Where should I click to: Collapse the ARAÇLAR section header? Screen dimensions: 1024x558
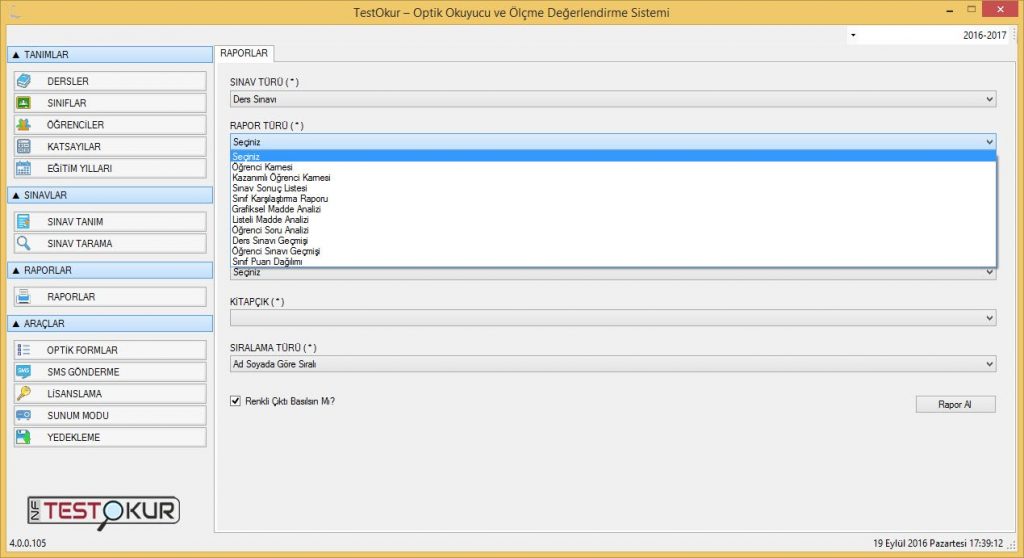[110, 323]
